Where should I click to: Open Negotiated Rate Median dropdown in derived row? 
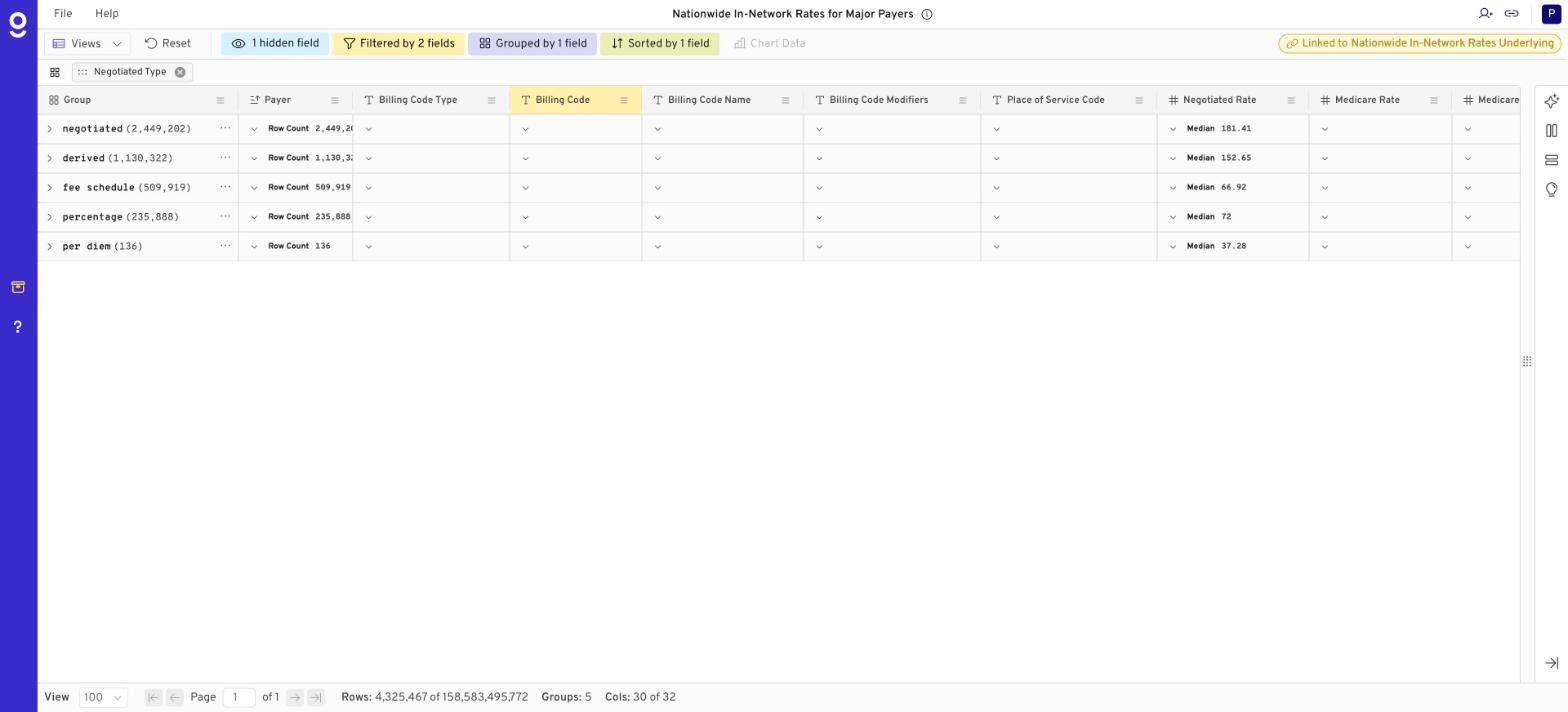[1173, 158]
